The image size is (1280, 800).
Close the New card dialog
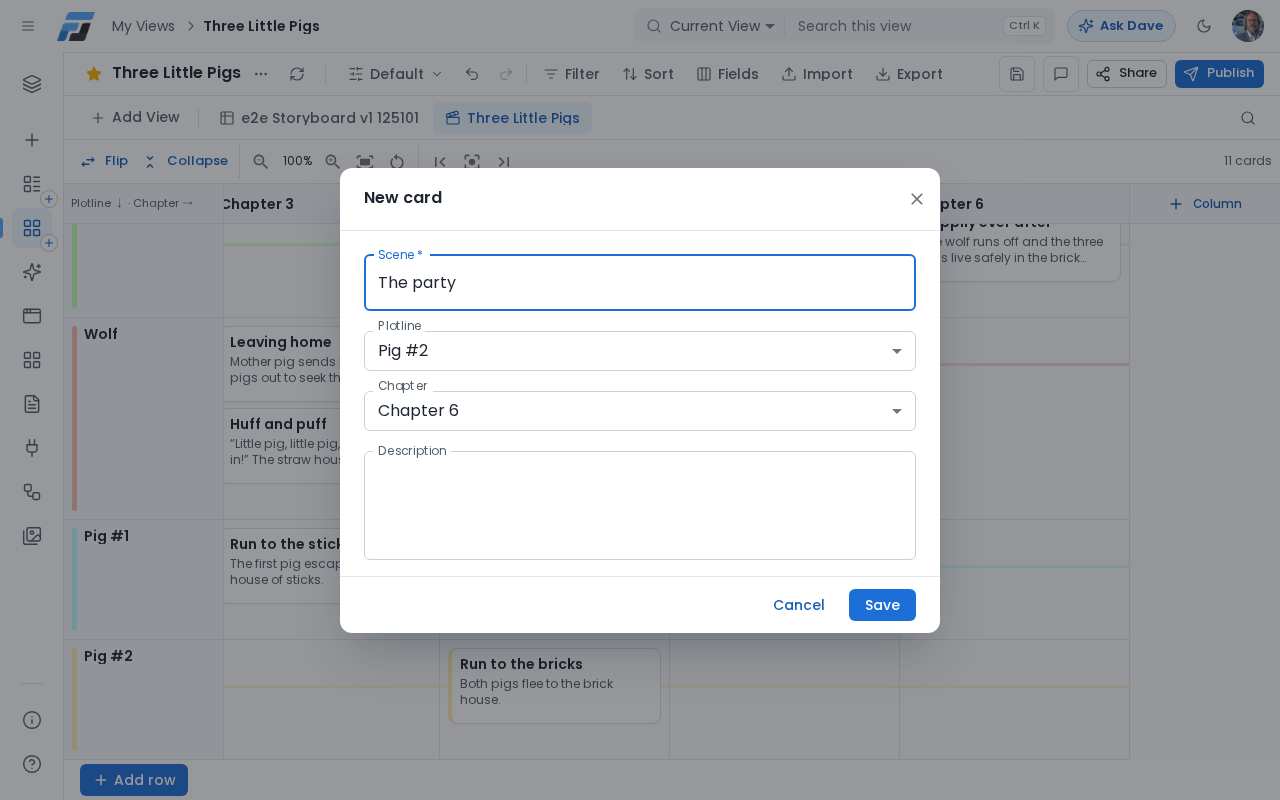pyautogui.click(x=917, y=199)
